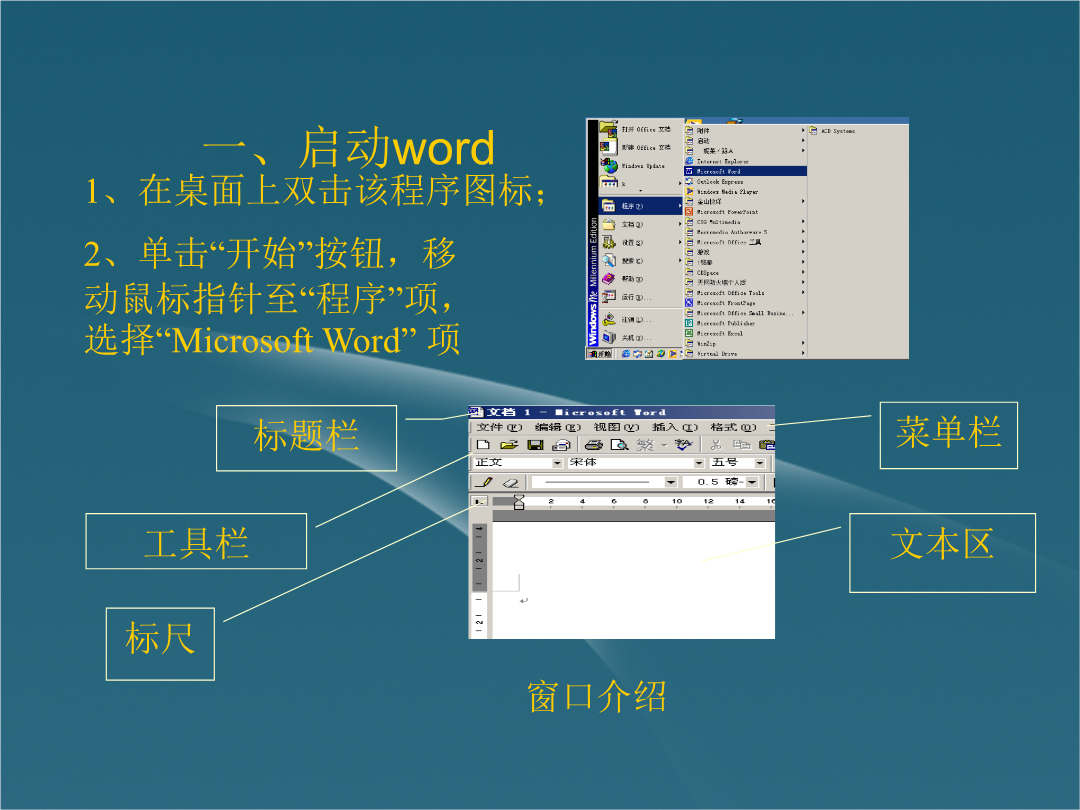Click the Print icon in Word toolbar

point(594,445)
